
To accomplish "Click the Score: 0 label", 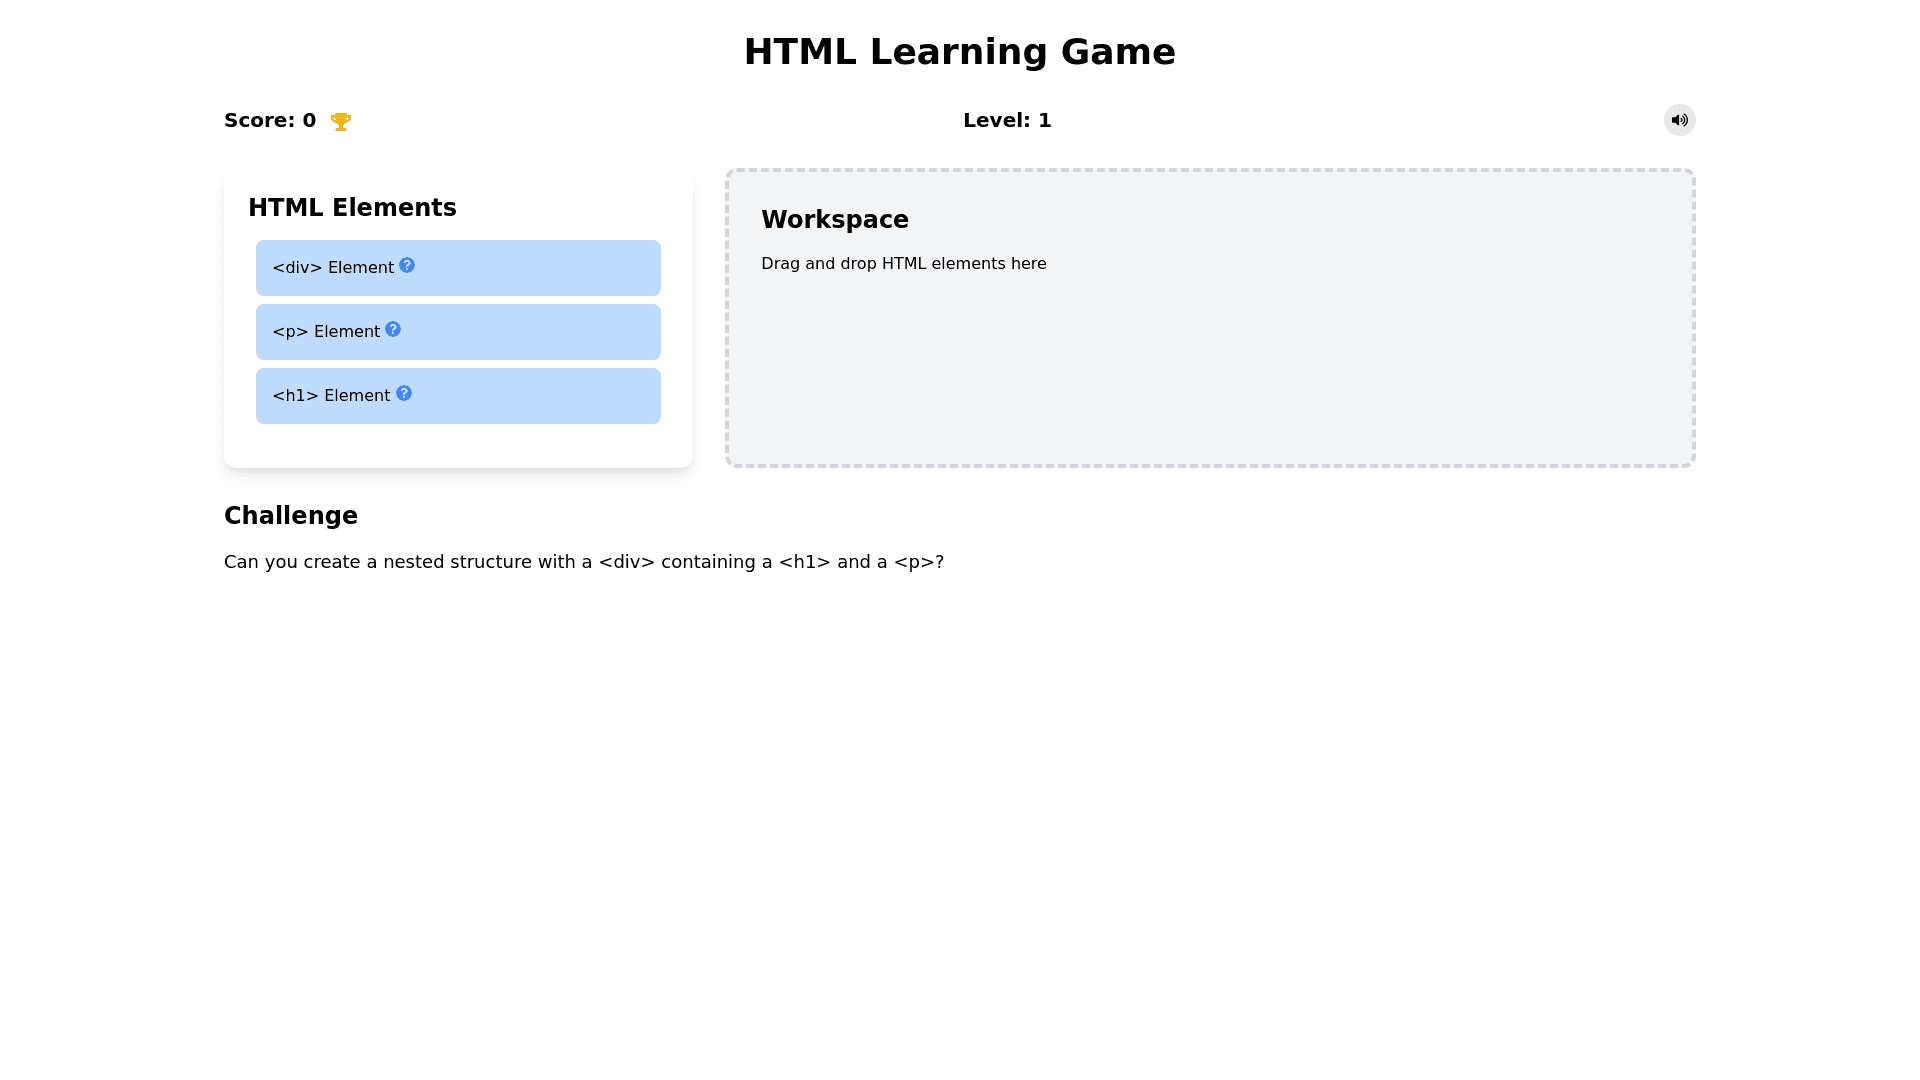I will [270, 121].
